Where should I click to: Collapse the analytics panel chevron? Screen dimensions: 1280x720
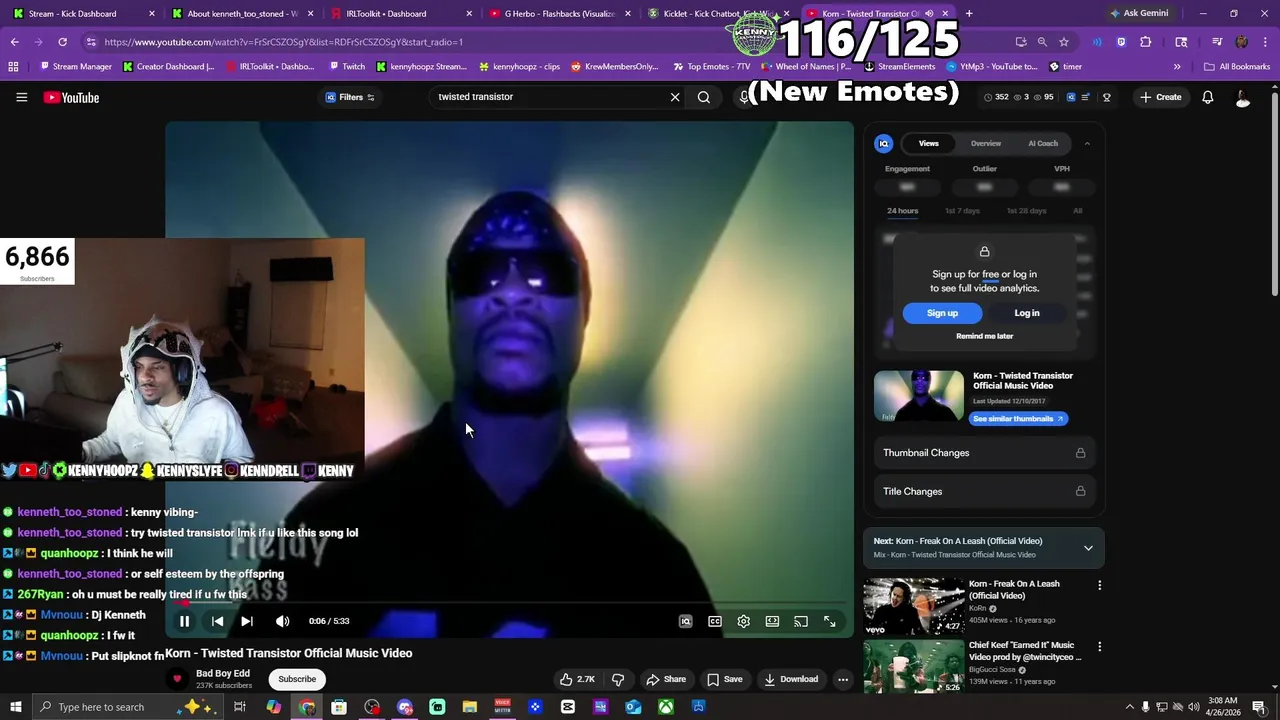(1087, 144)
